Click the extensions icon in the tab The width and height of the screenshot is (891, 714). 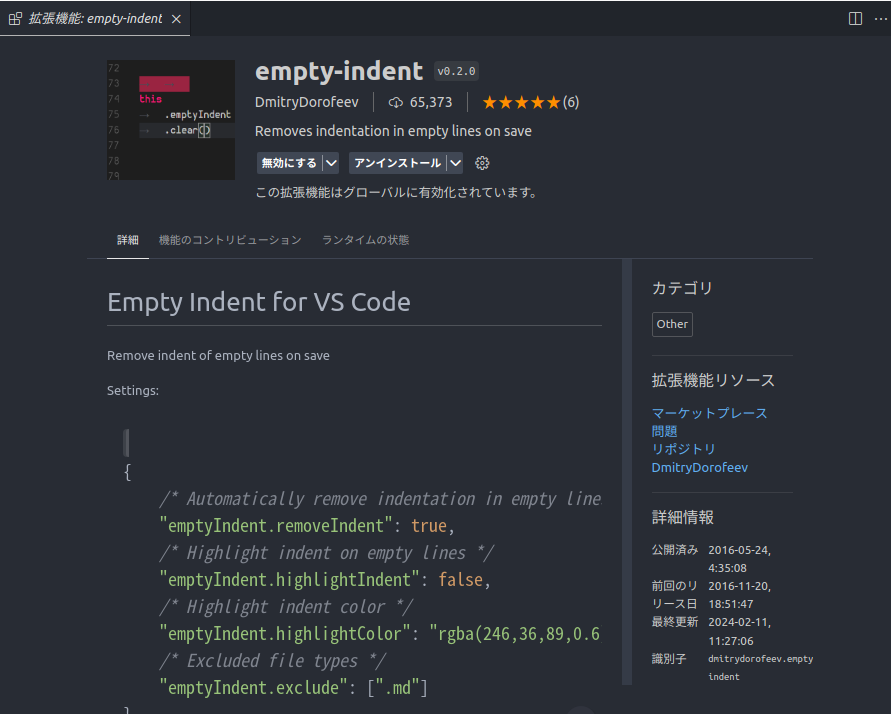point(15,19)
